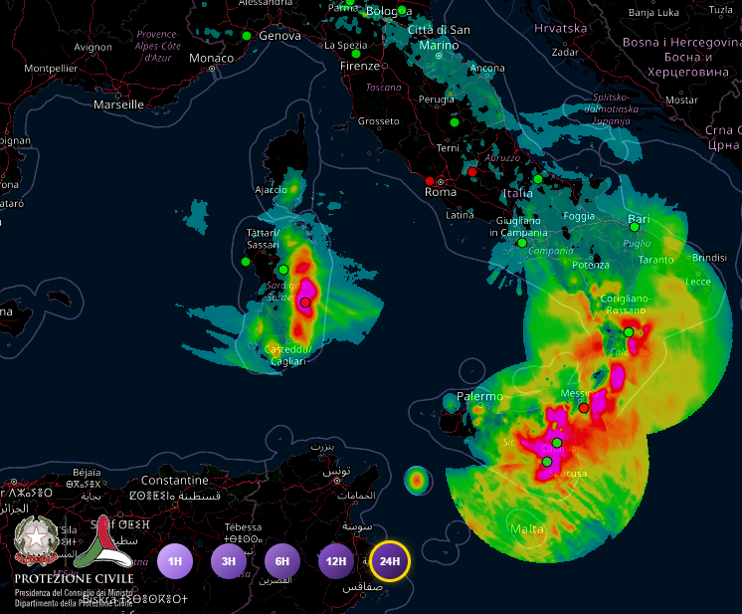742x614 pixels.
Task: Select red marker beside the Abruzzo label
Action: pyautogui.click(x=473, y=171)
